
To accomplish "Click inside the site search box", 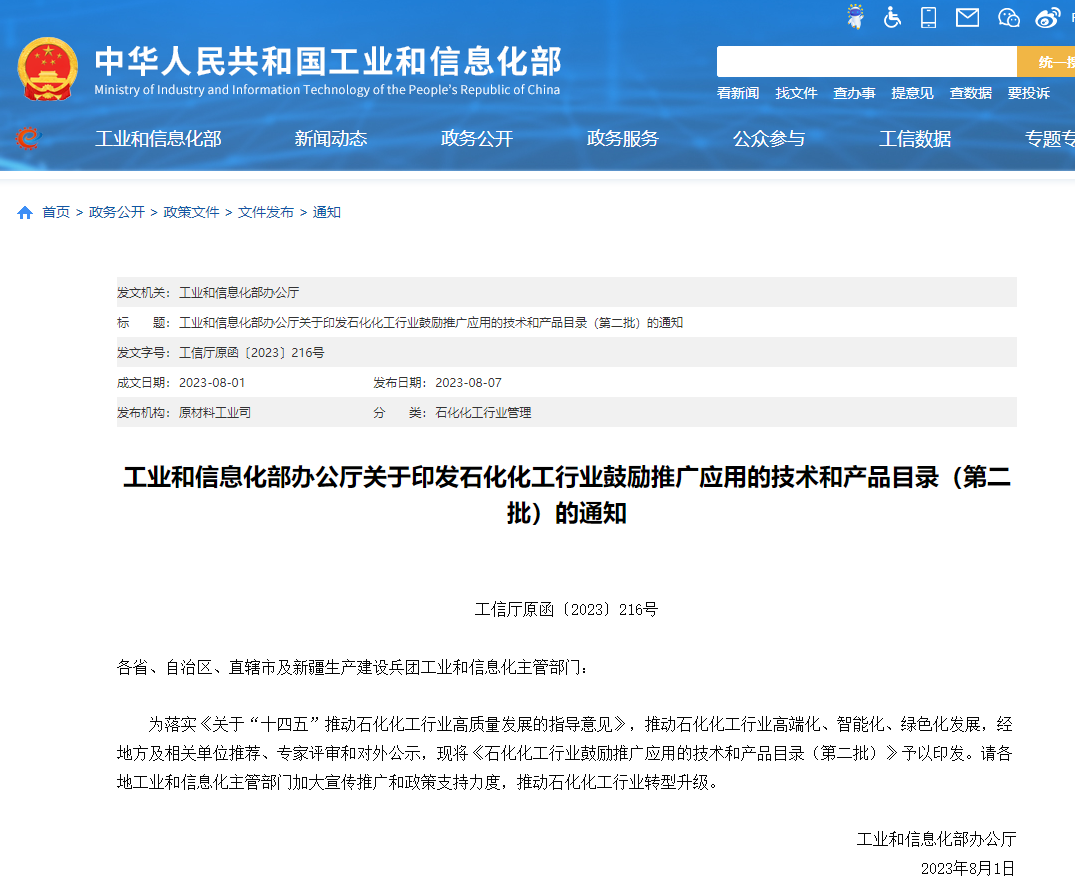I will (x=867, y=62).
